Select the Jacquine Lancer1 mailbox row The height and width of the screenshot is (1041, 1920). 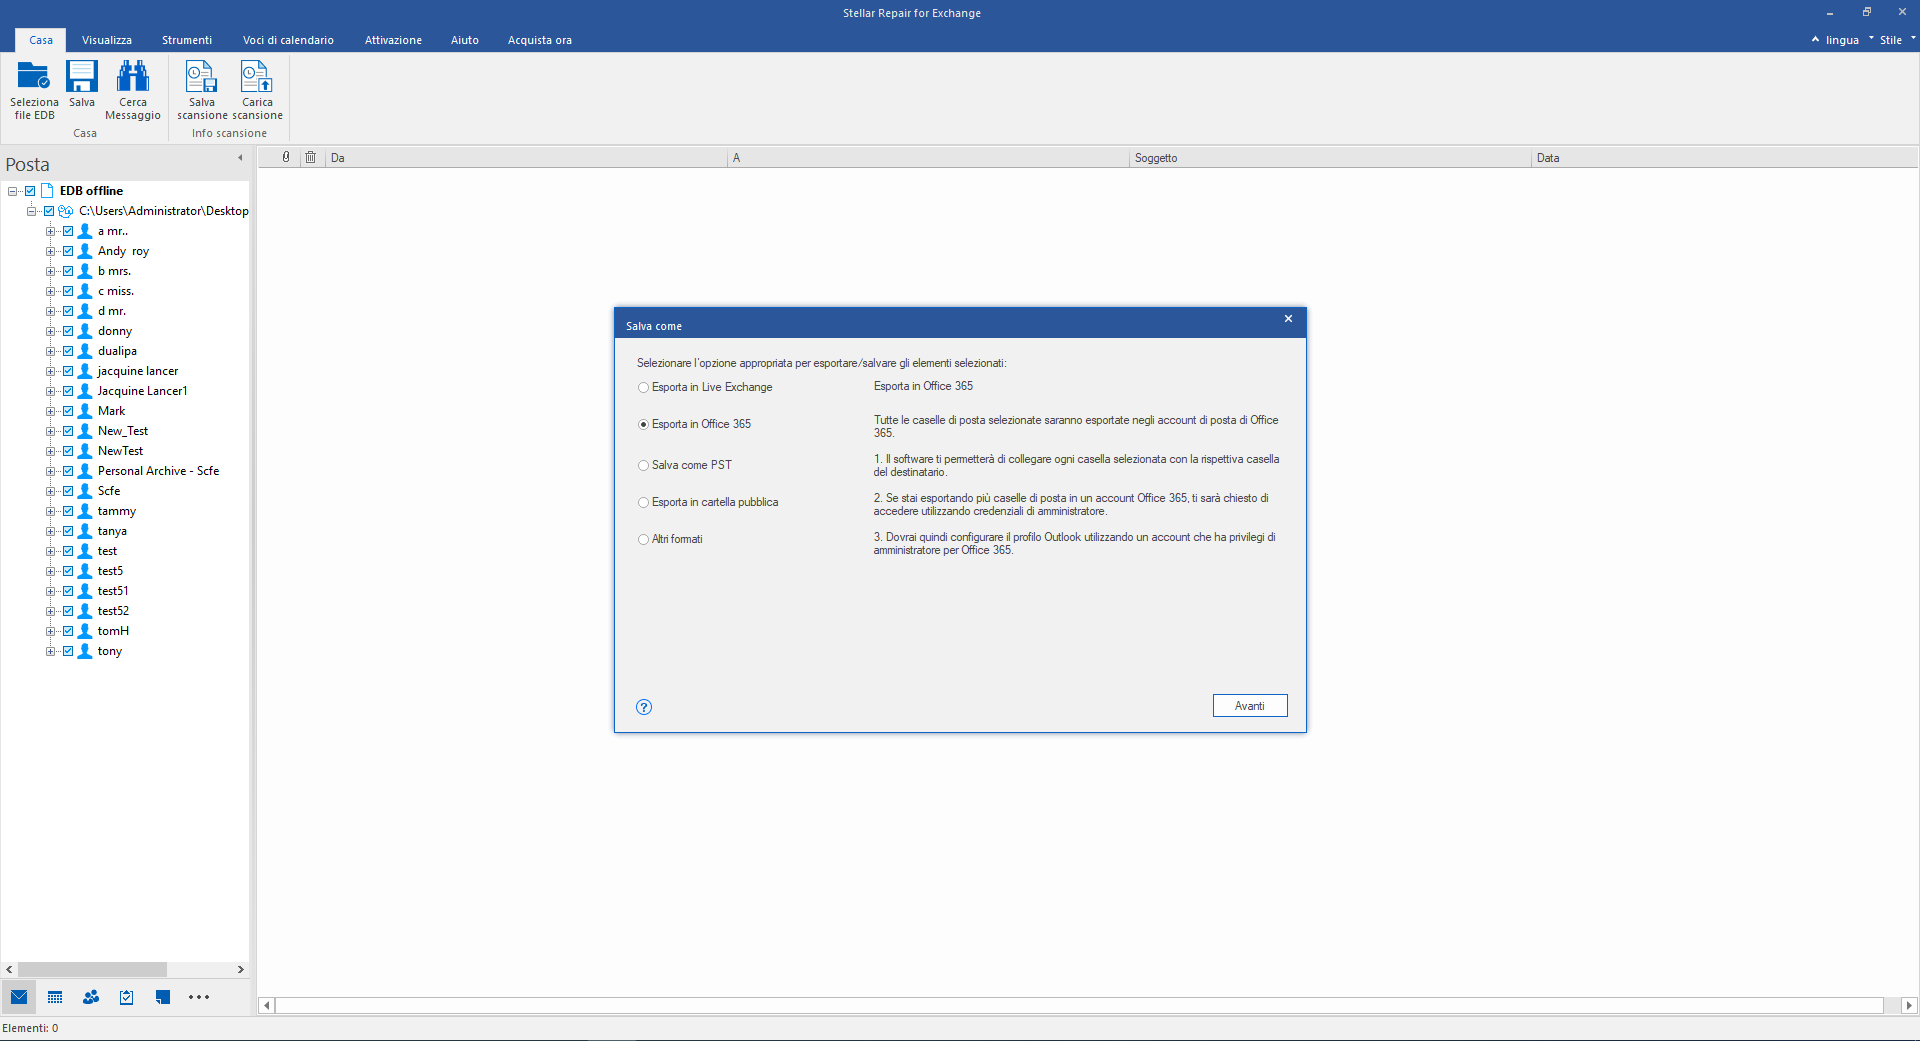(x=142, y=391)
